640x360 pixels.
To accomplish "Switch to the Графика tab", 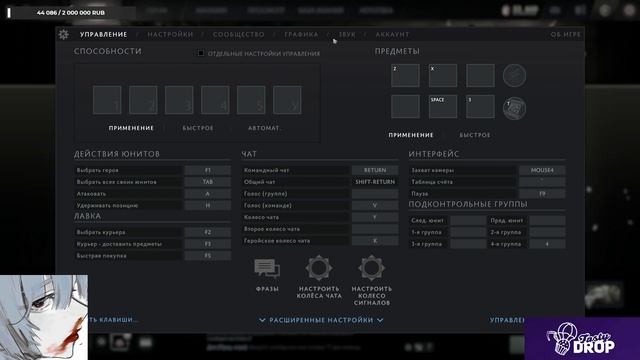I will pos(301,35).
